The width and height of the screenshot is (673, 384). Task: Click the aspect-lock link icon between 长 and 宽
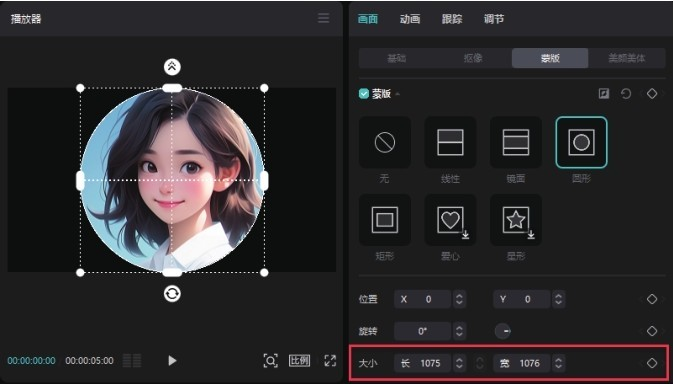tap(480, 363)
